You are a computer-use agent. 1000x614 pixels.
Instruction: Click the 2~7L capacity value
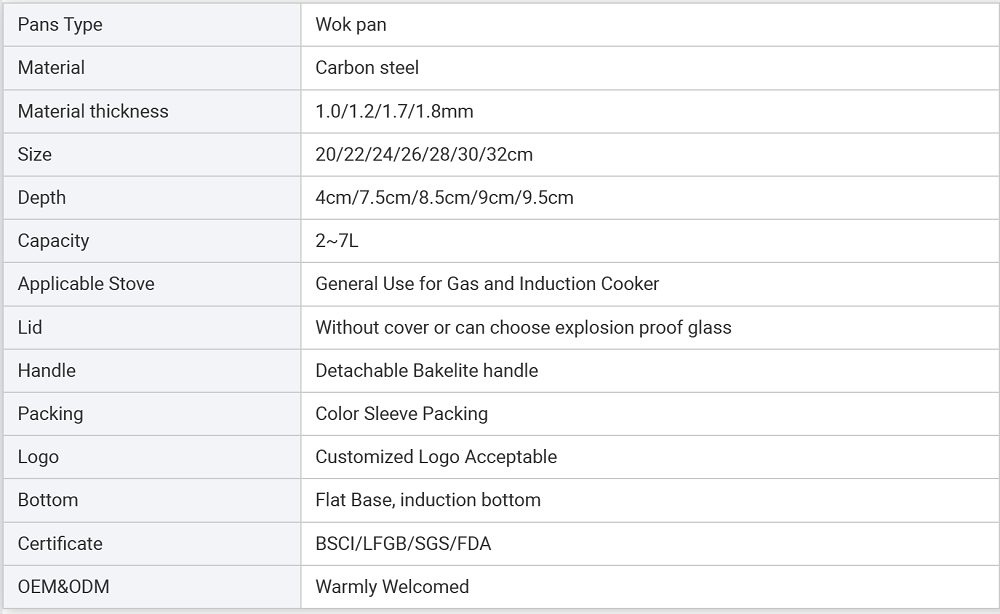tap(337, 241)
